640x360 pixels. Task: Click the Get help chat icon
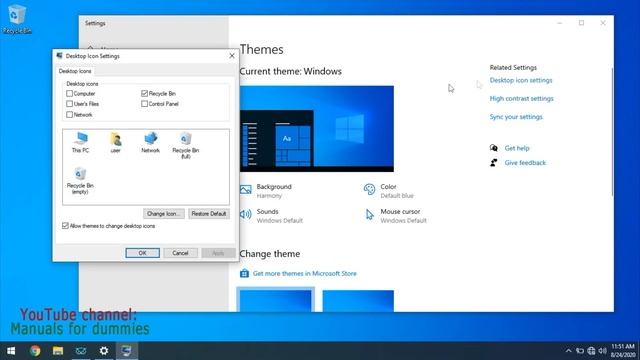pos(493,148)
